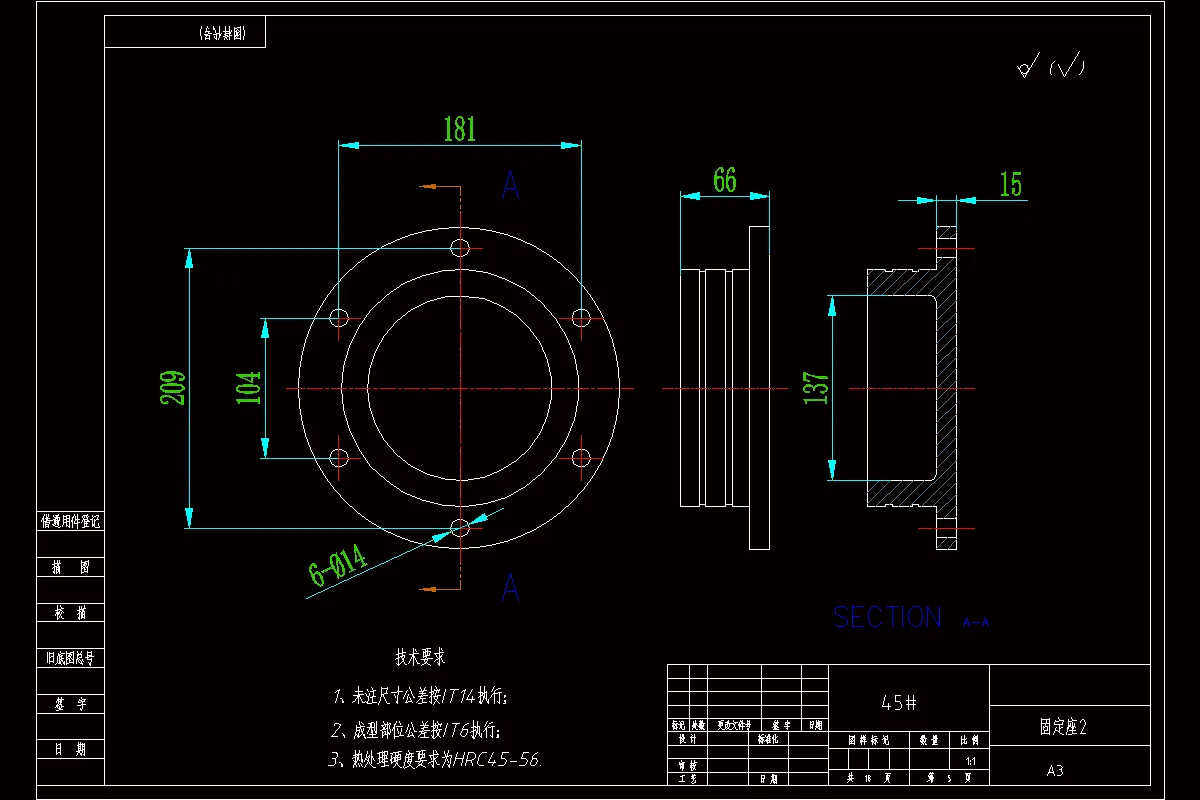
Task: Click the 181 horizontal dimension text
Action: tap(460, 130)
